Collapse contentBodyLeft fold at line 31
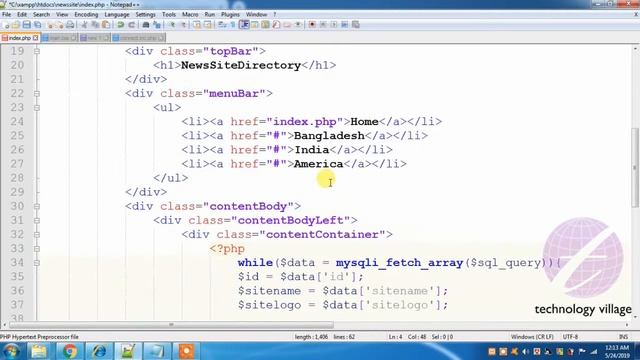The width and height of the screenshot is (640, 360). 37,220
